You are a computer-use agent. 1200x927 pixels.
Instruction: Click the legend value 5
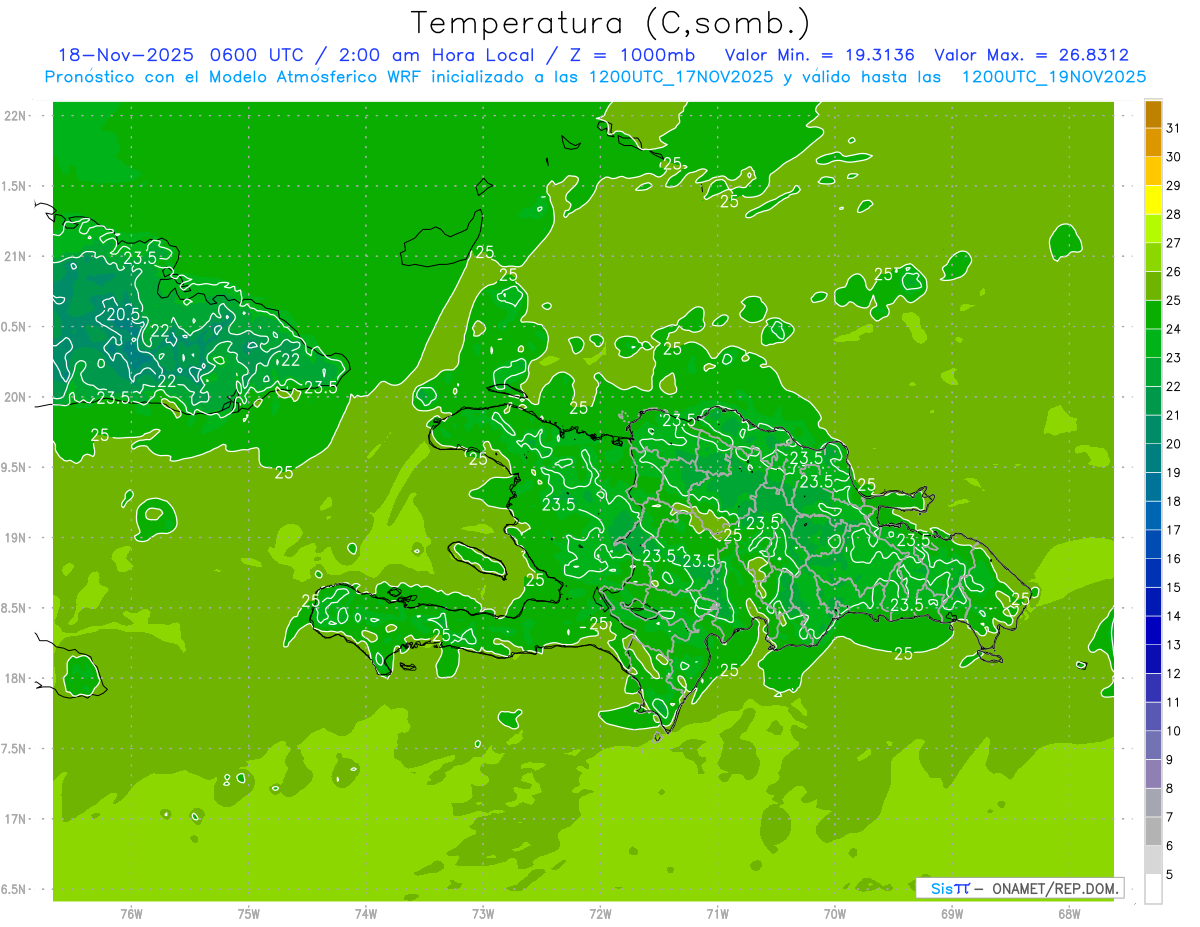point(1170,875)
